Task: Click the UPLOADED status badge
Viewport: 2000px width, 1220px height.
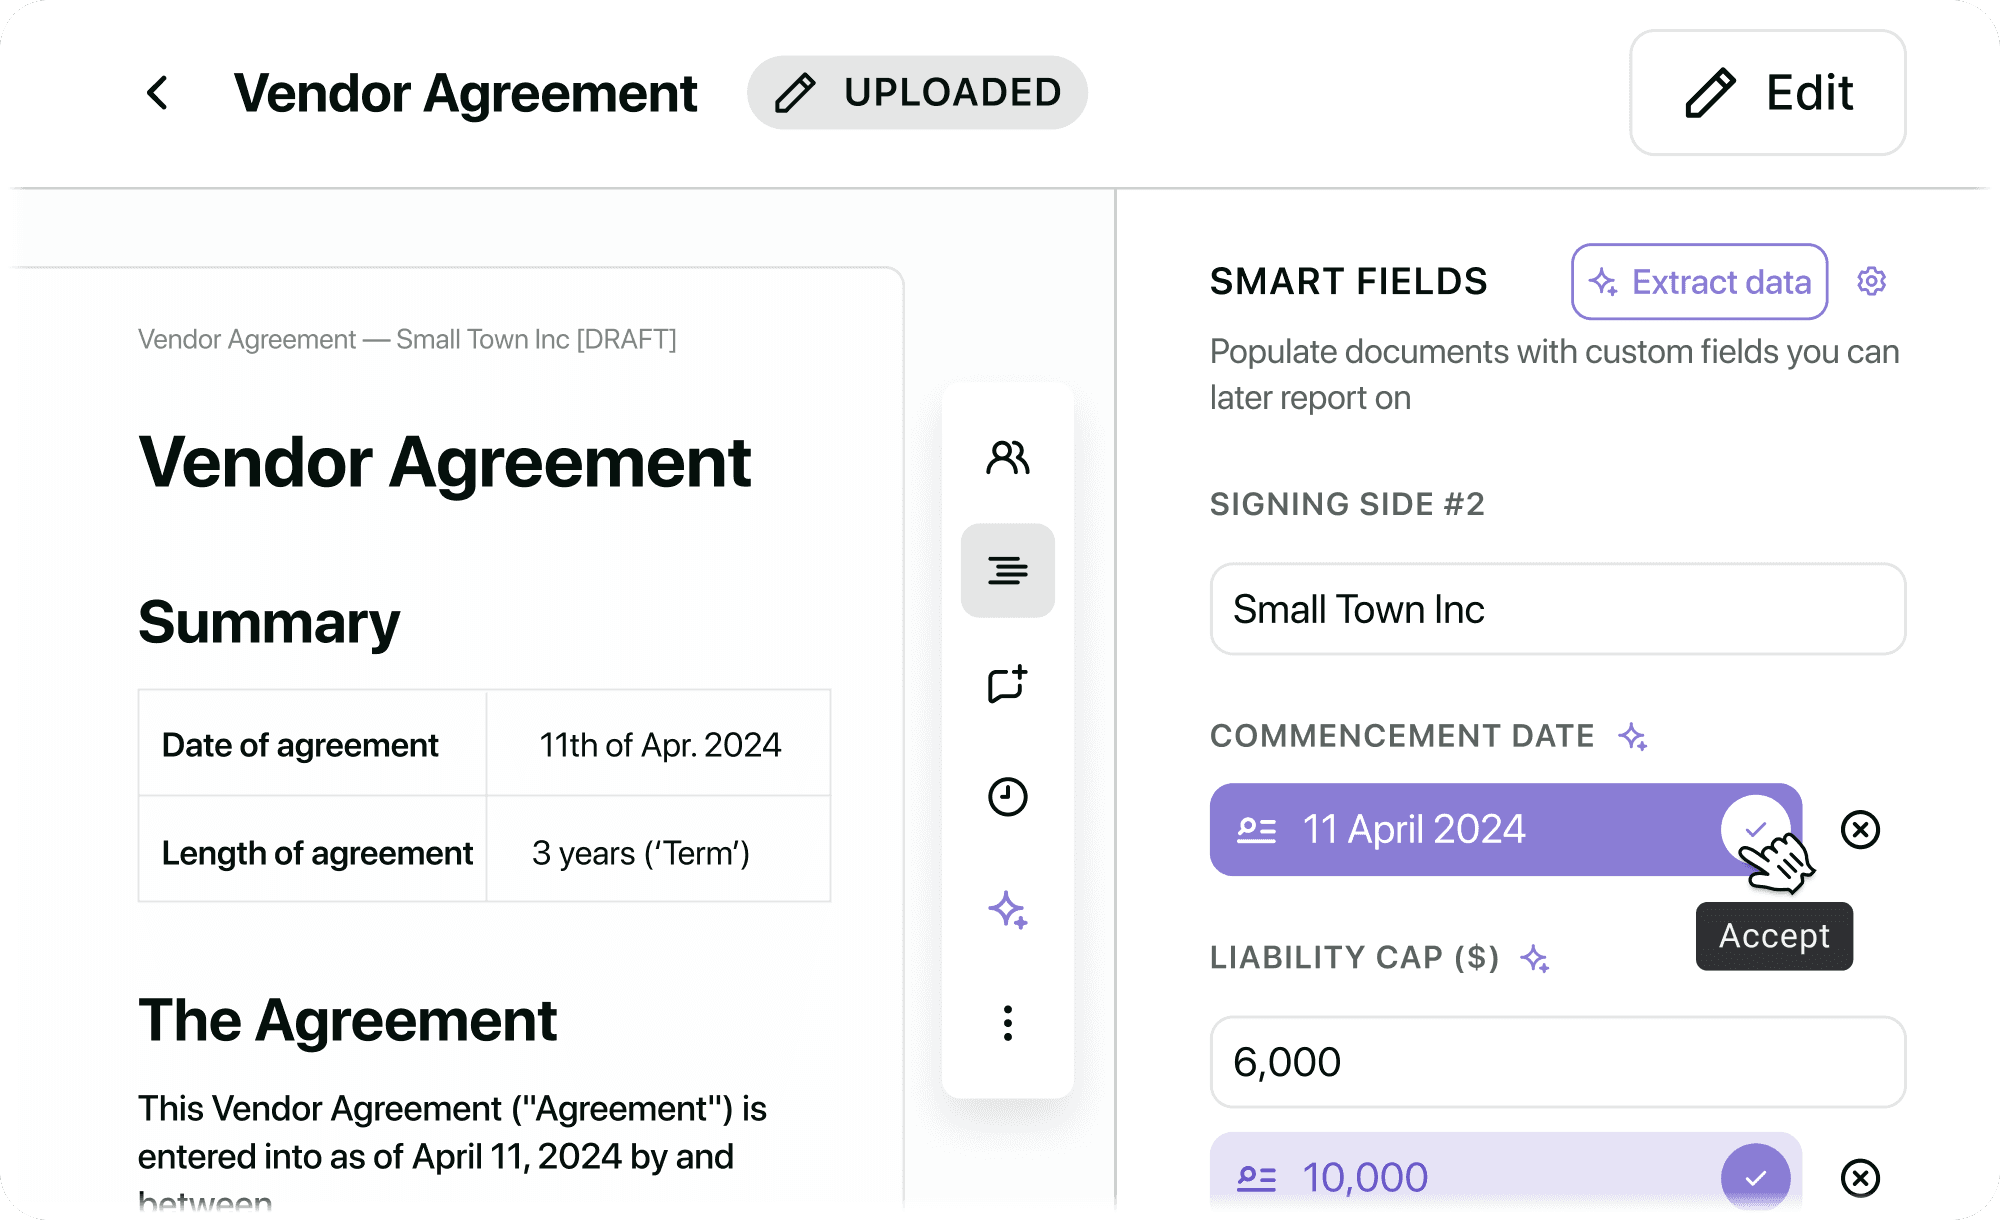Action: [916, 93]
